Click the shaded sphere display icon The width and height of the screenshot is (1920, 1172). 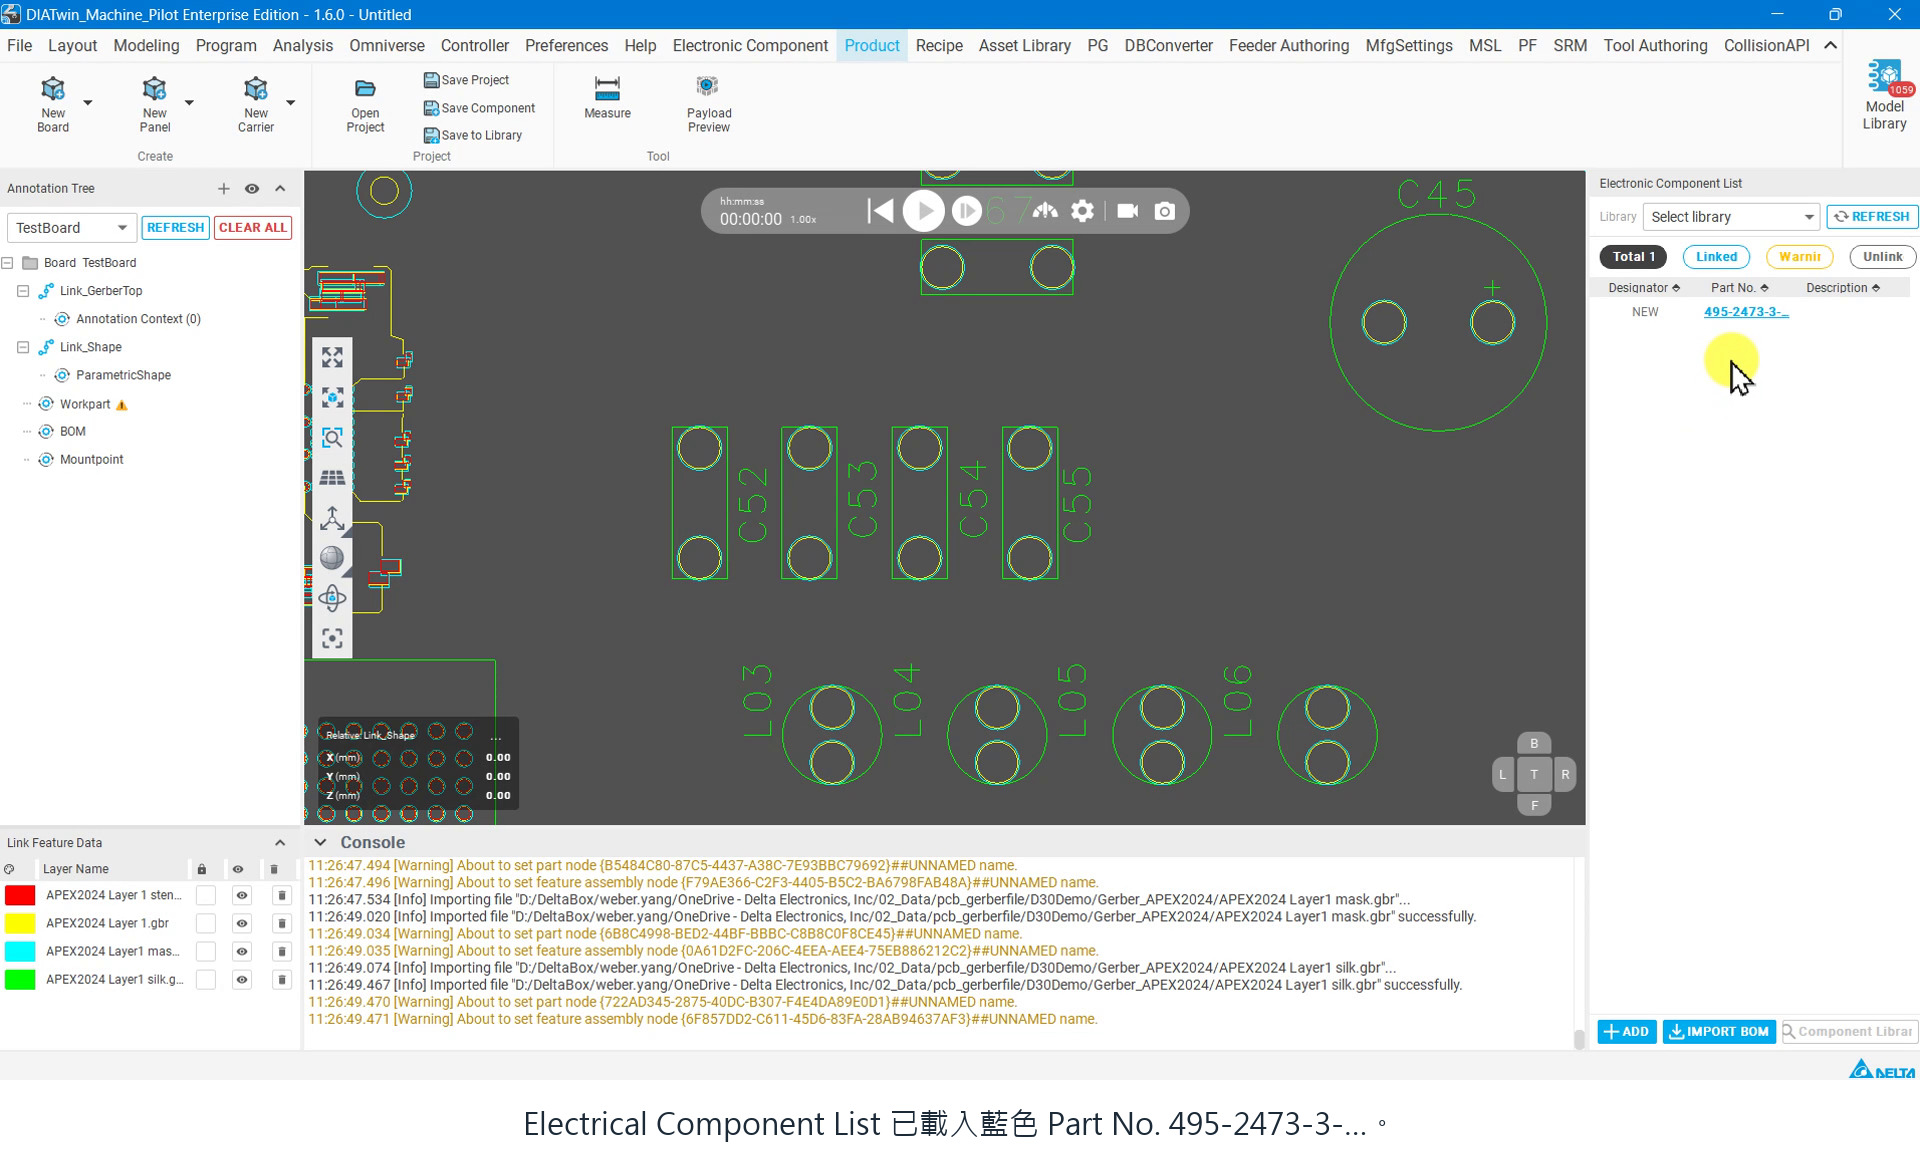pos(332,558)
